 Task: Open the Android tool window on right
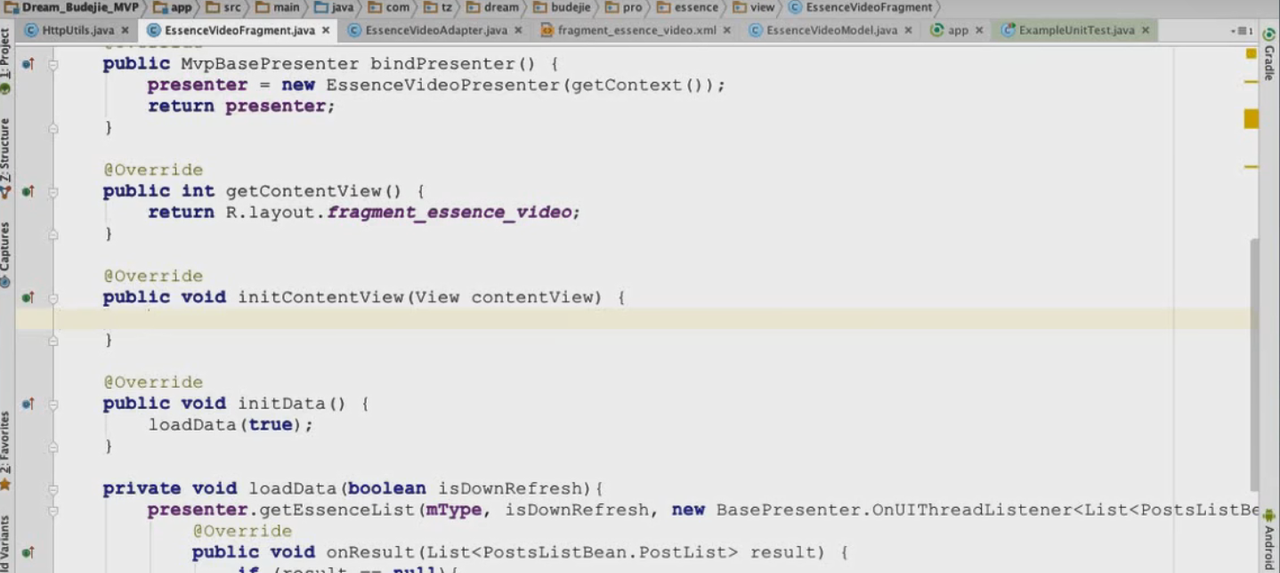[x=1269, y=540]
